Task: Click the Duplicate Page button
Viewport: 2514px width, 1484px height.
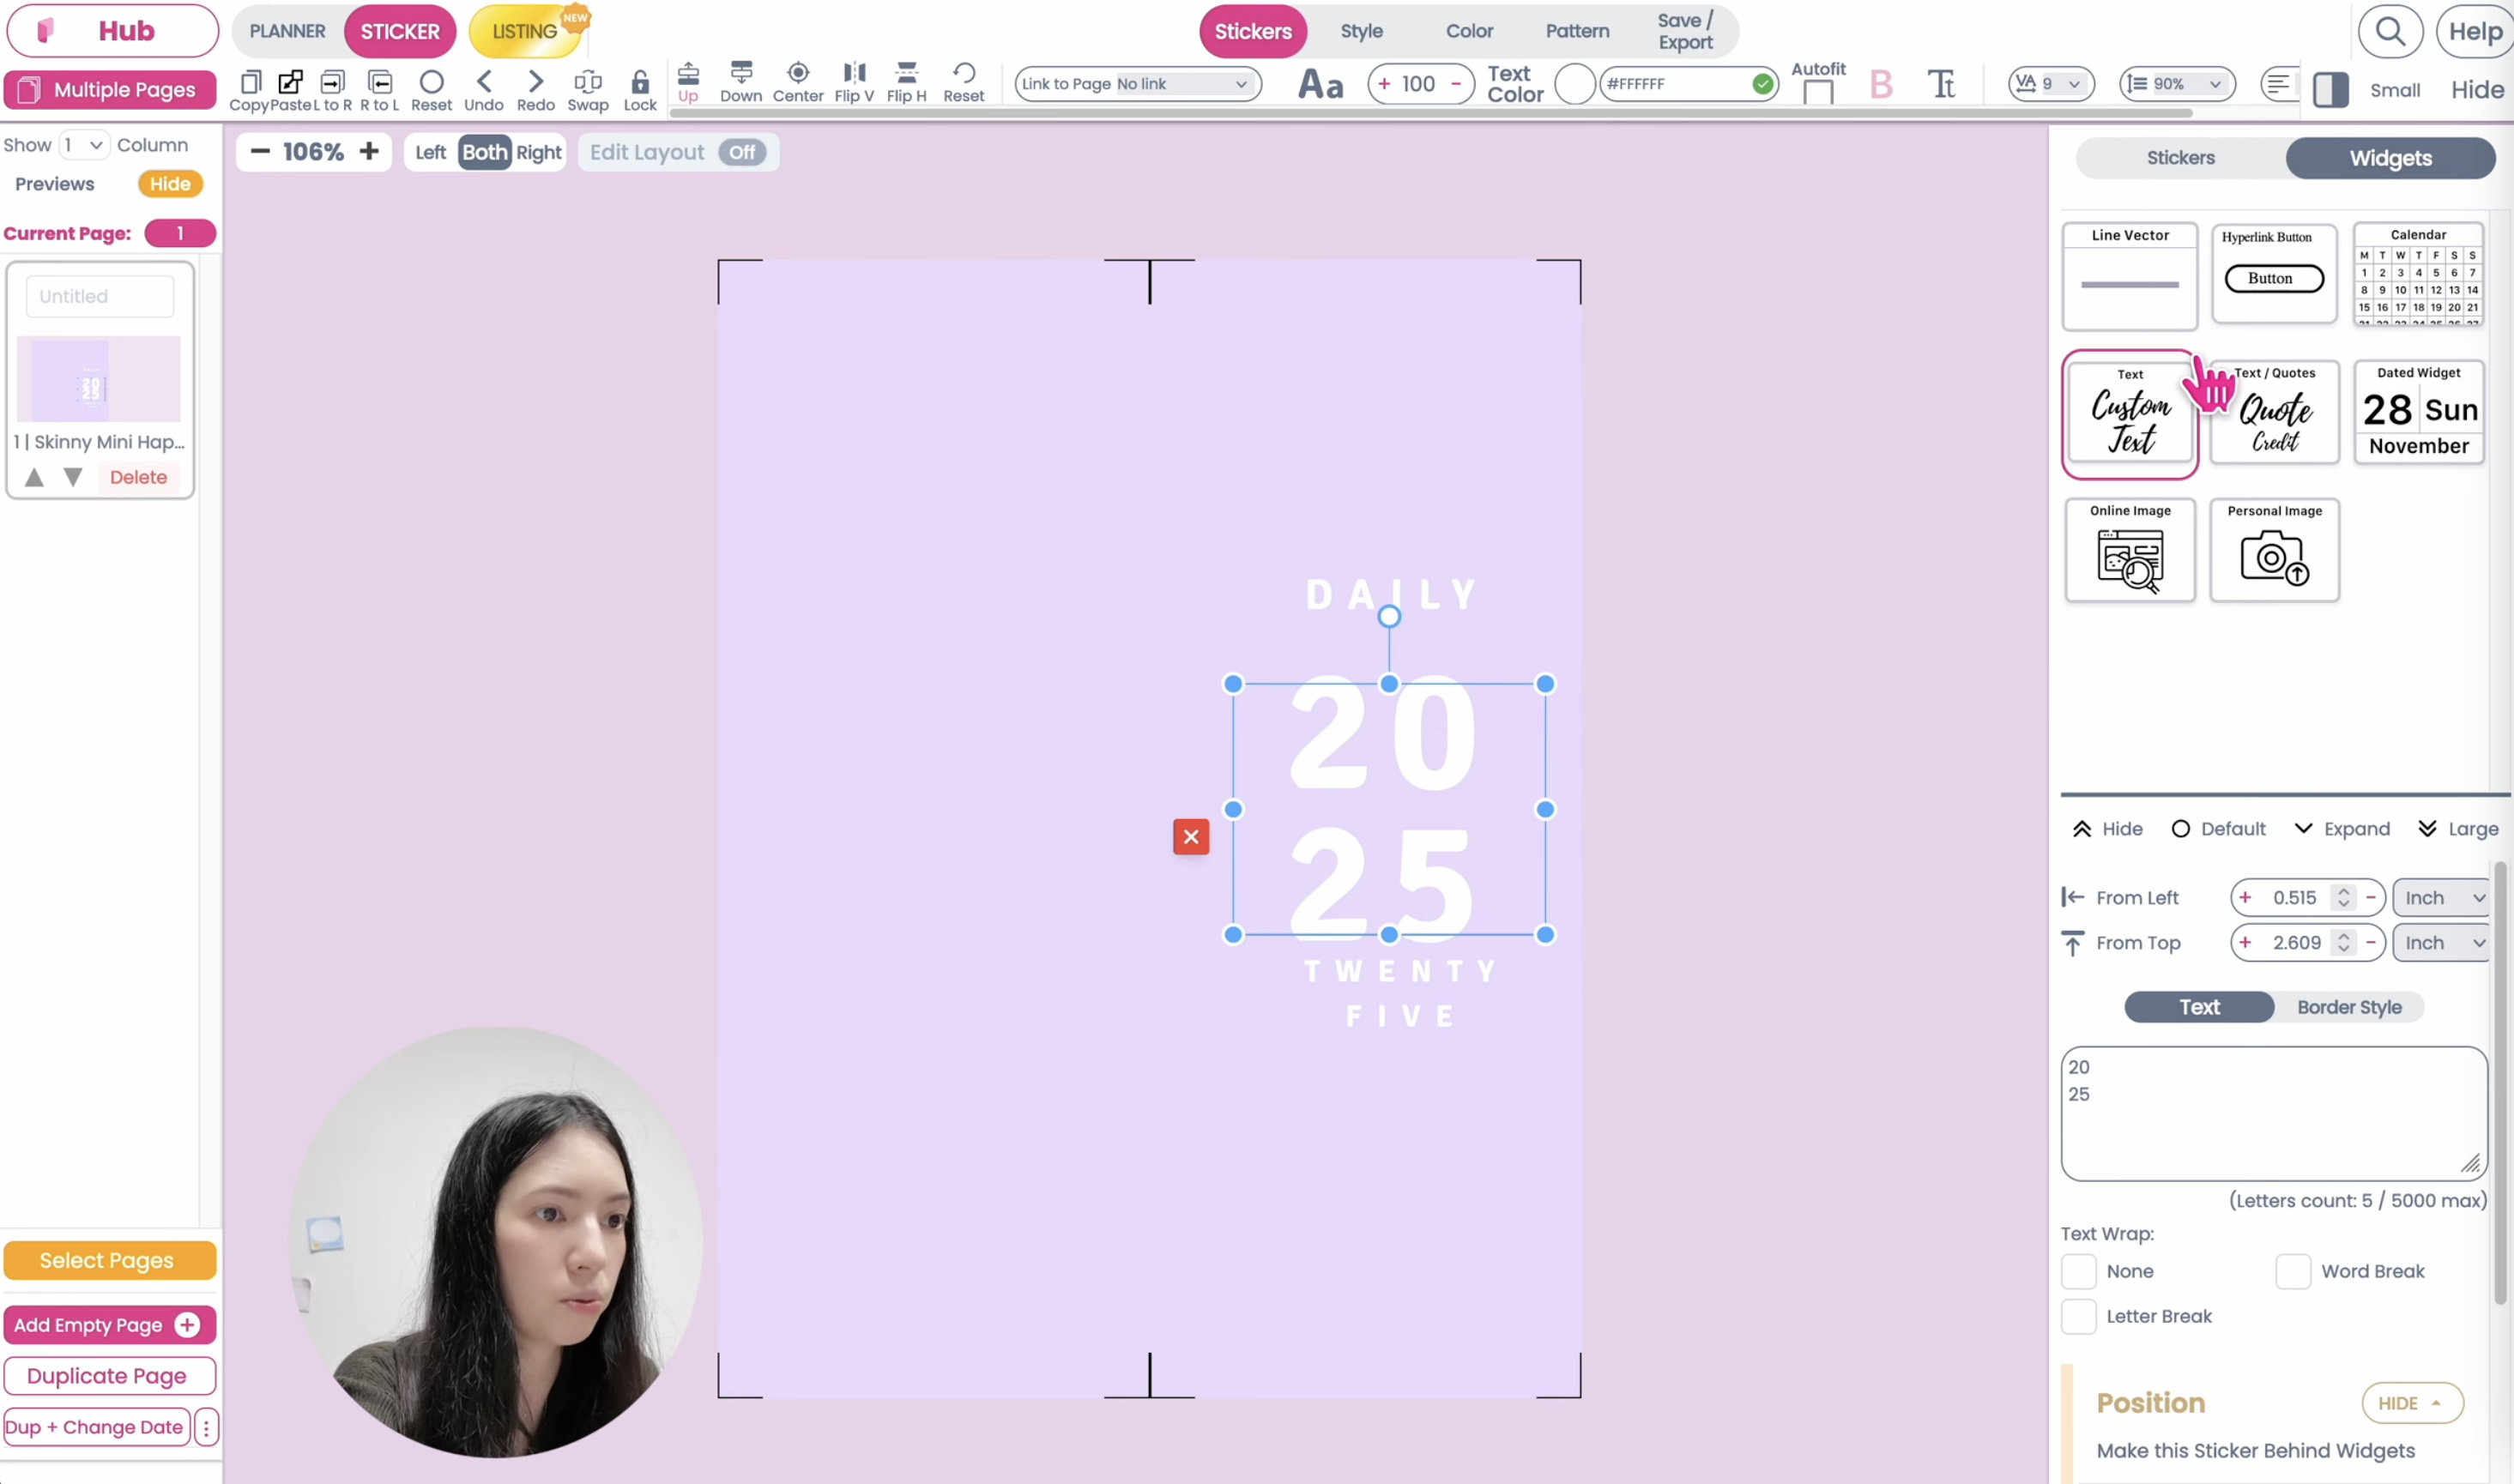Action: (x=110, y=1376)
